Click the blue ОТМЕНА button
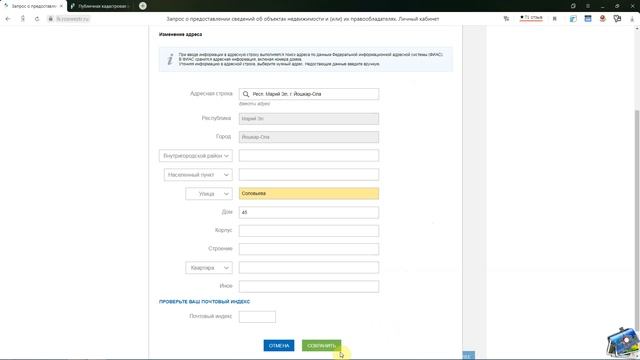This screenshot has height=360, width=640. [279, 346]
